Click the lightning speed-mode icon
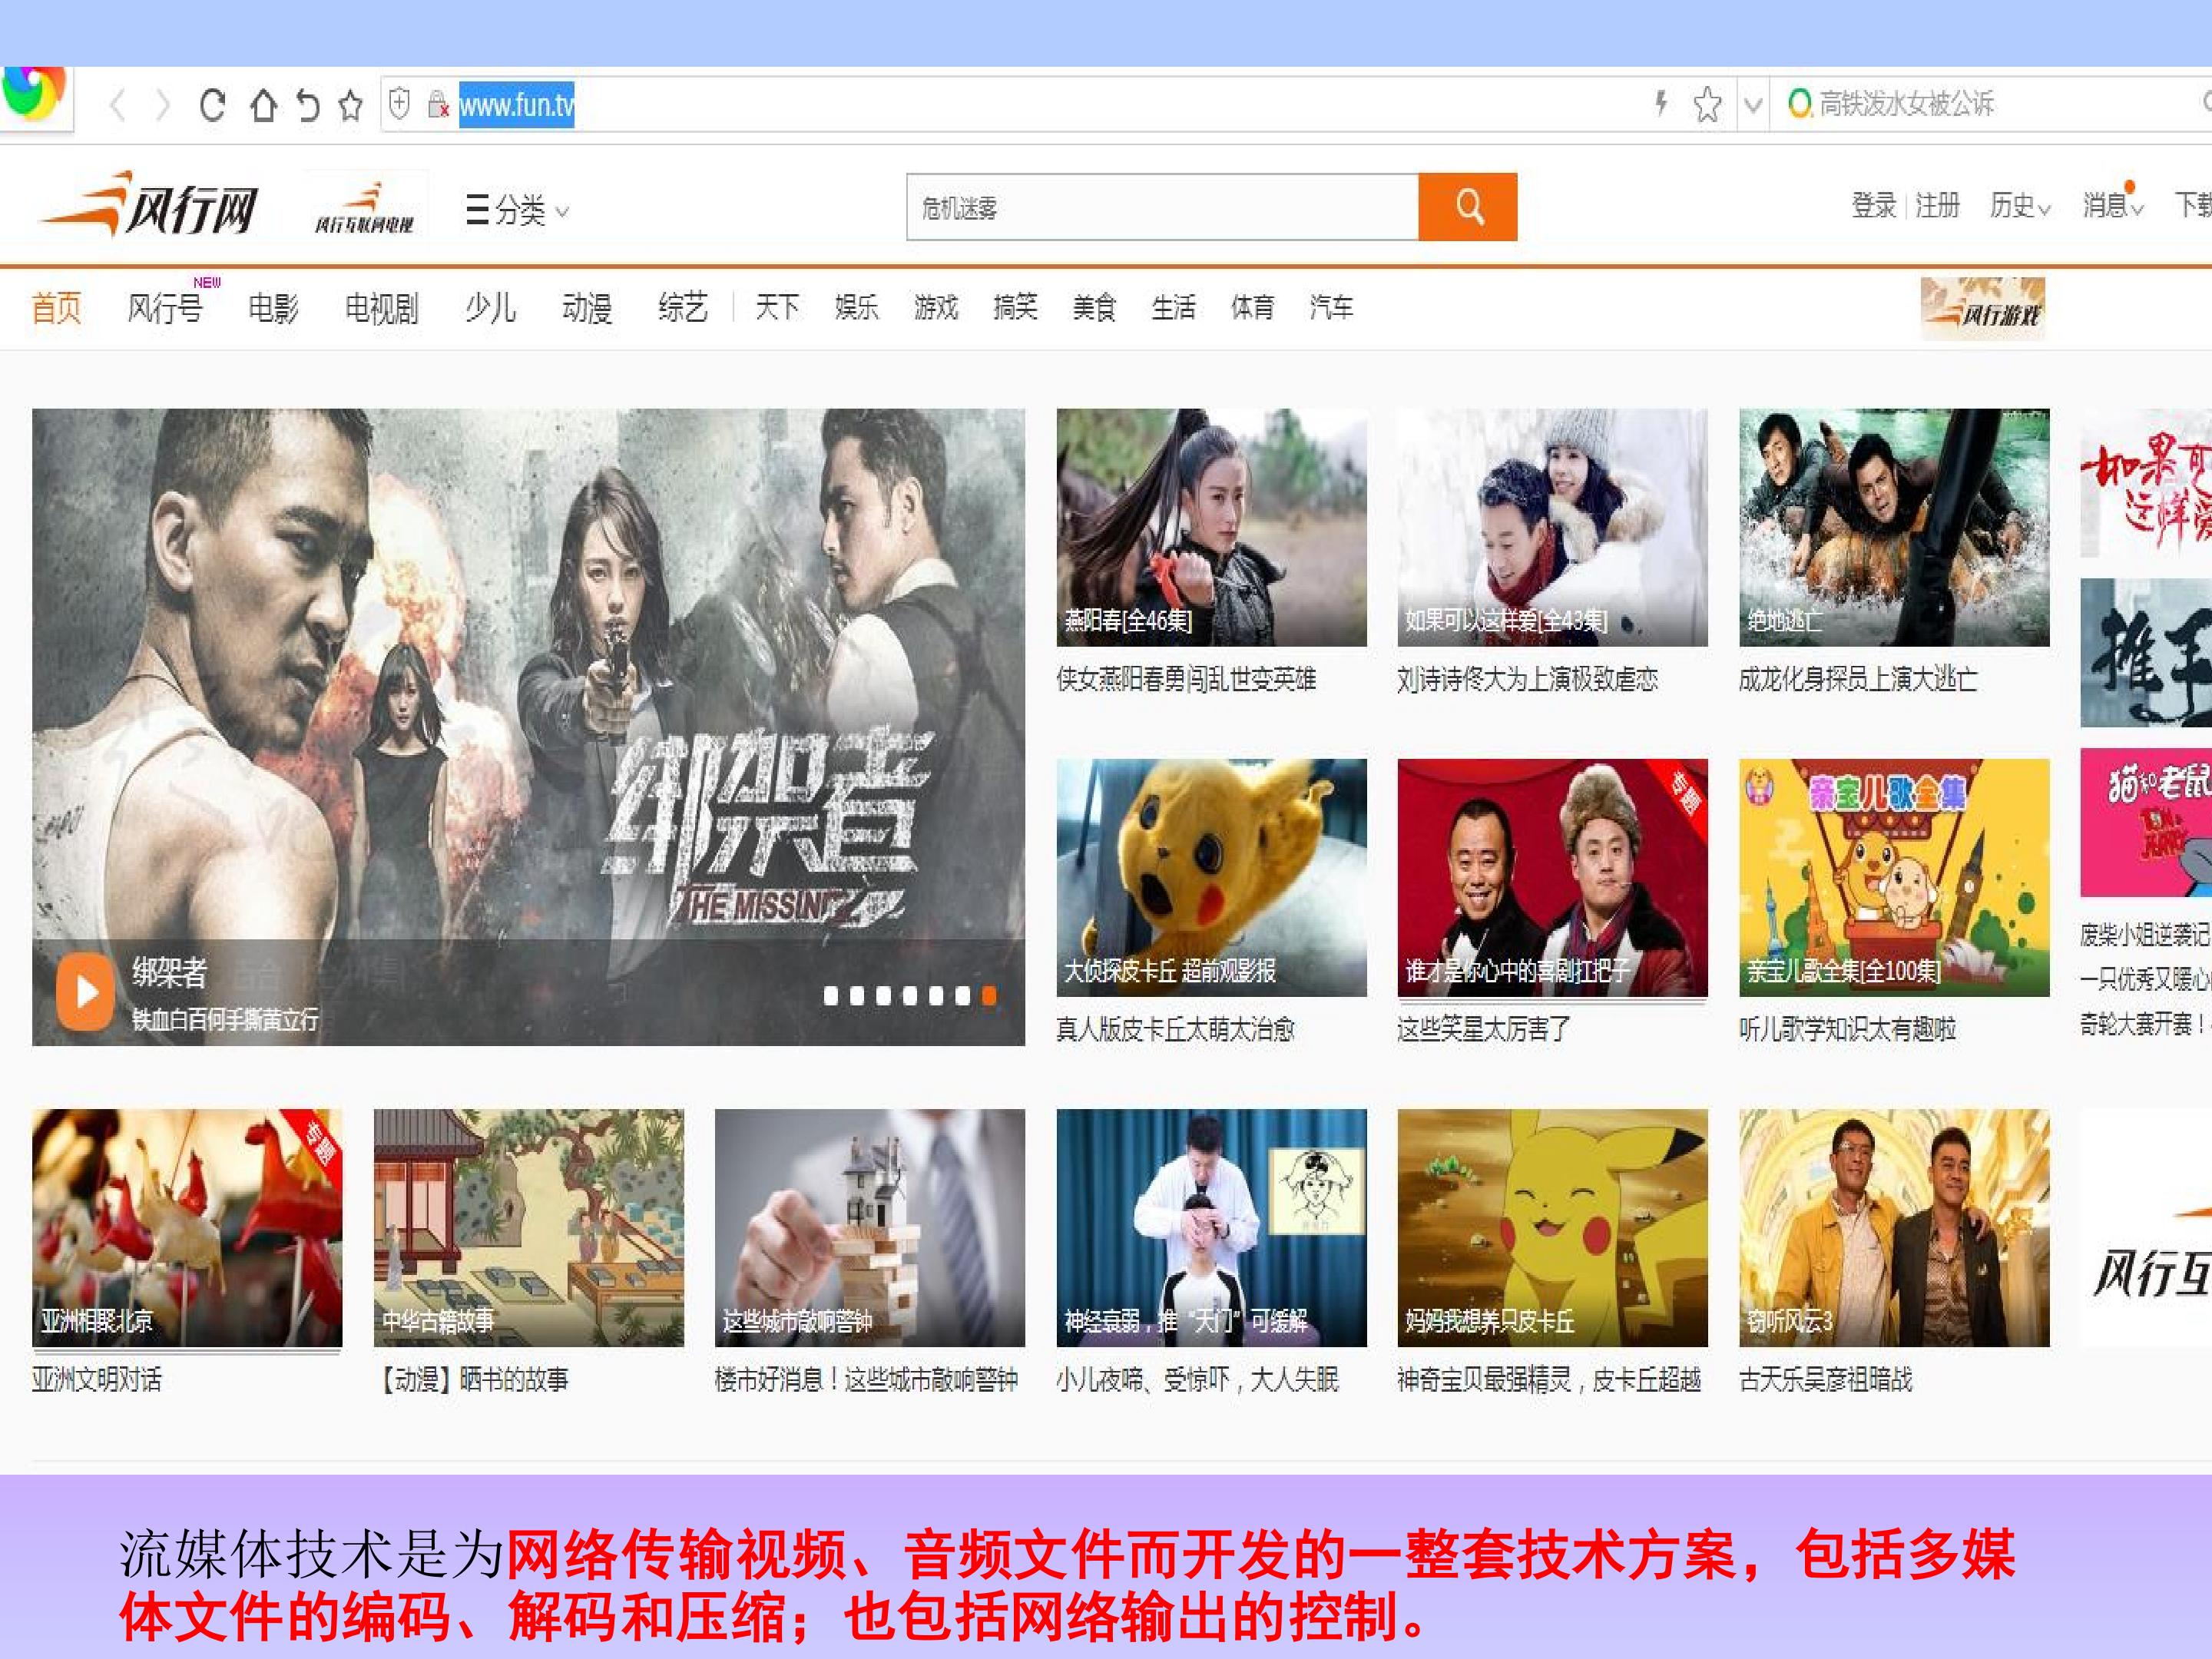Viewport: 2212px width, 1659px height. click(x=1661, y=103)
